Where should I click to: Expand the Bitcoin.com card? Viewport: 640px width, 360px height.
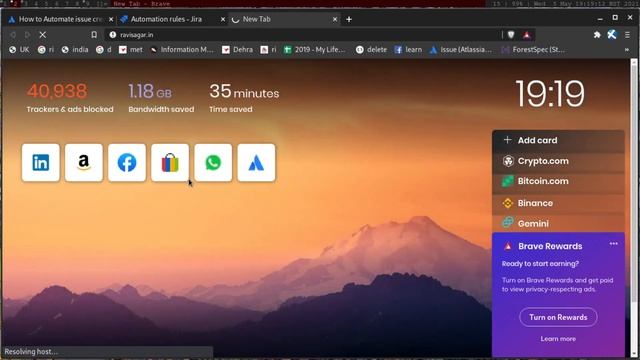tap(558, 181)
